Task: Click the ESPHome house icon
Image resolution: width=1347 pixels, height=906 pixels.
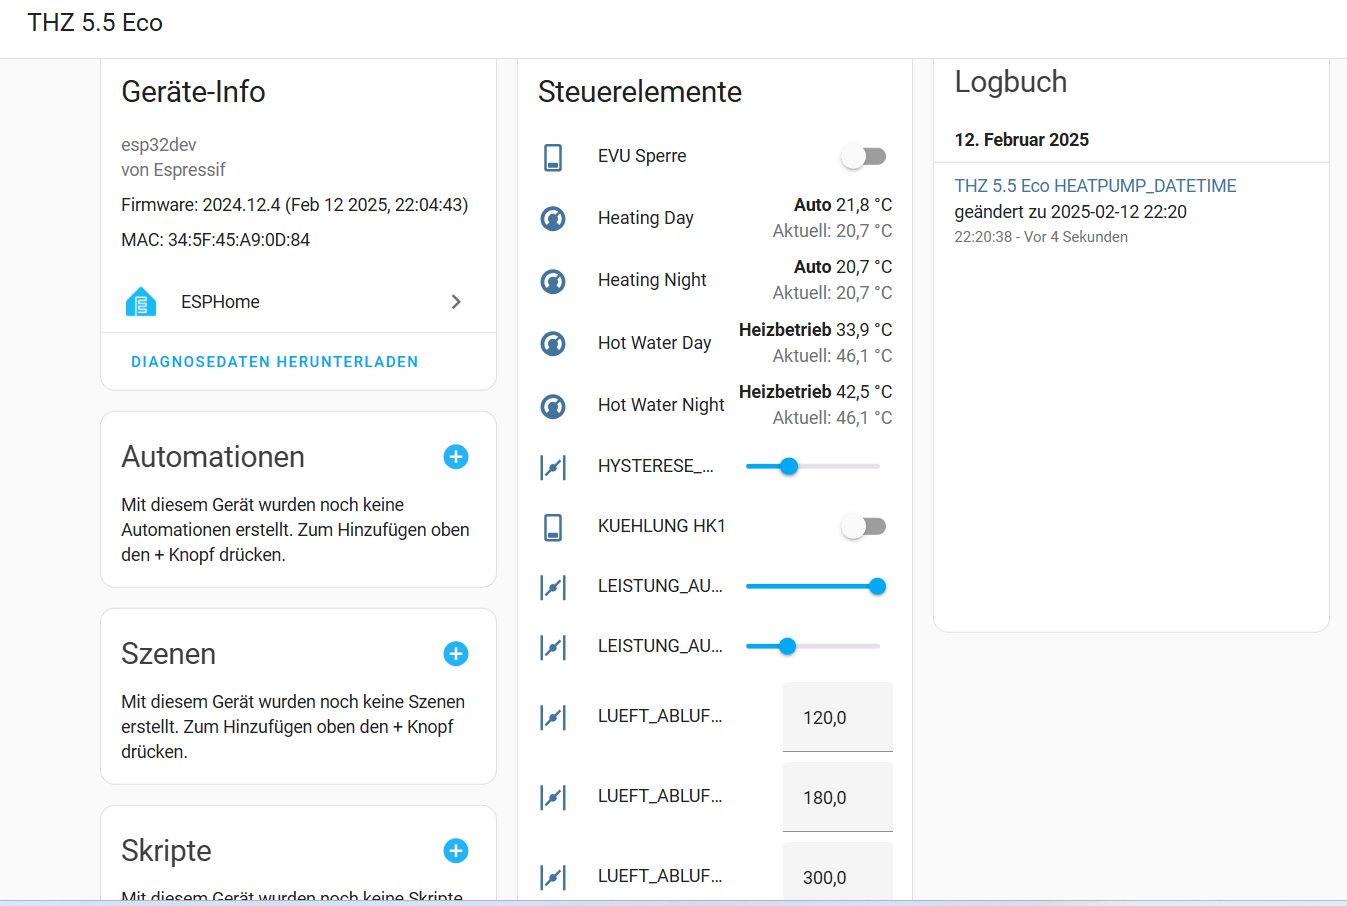Action: 141,302
